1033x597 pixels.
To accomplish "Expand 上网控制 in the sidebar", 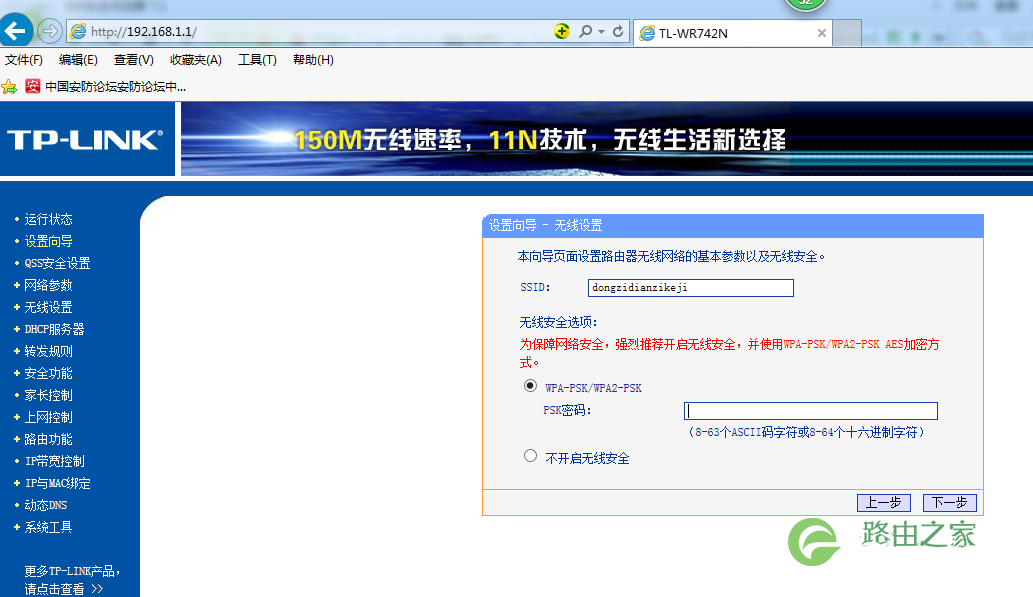I will coord(48,417).
